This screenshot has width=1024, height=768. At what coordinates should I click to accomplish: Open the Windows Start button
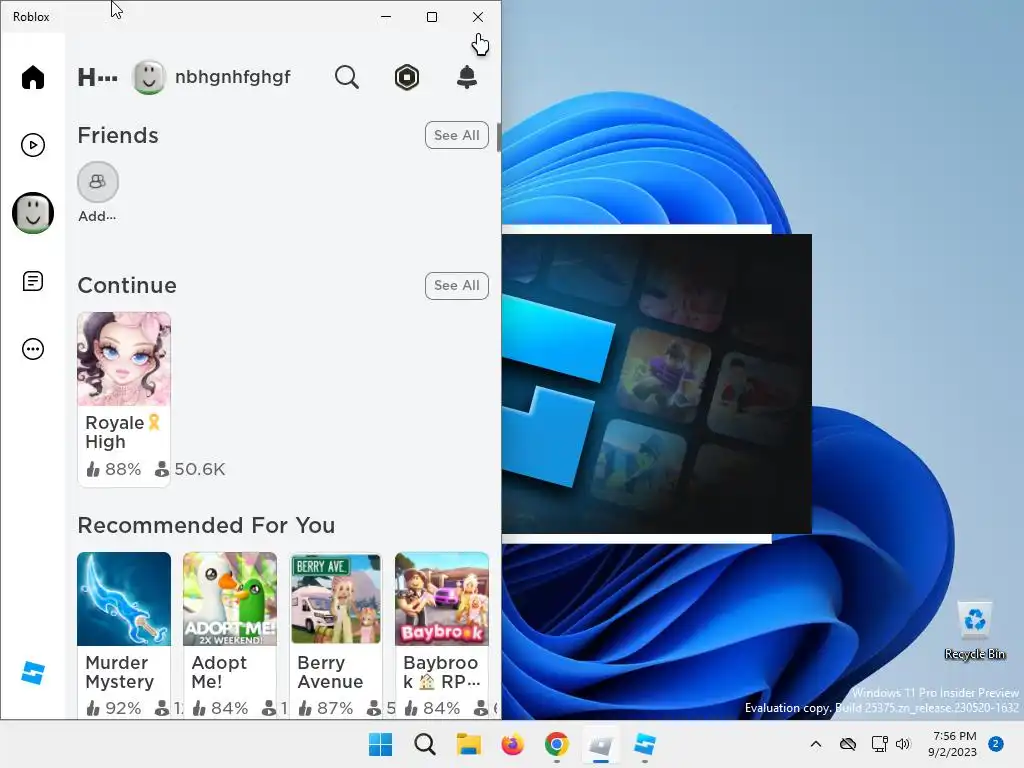coord(380,744)
